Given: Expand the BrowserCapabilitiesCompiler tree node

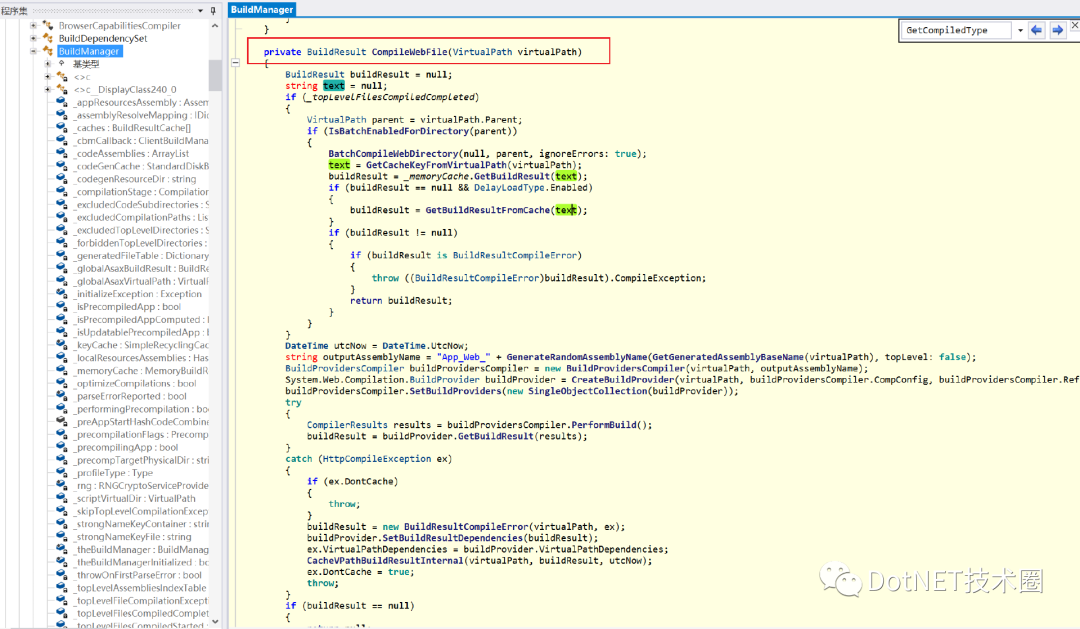Looking at the screenshot, I should pyautogui.click(x=33, y=25).
